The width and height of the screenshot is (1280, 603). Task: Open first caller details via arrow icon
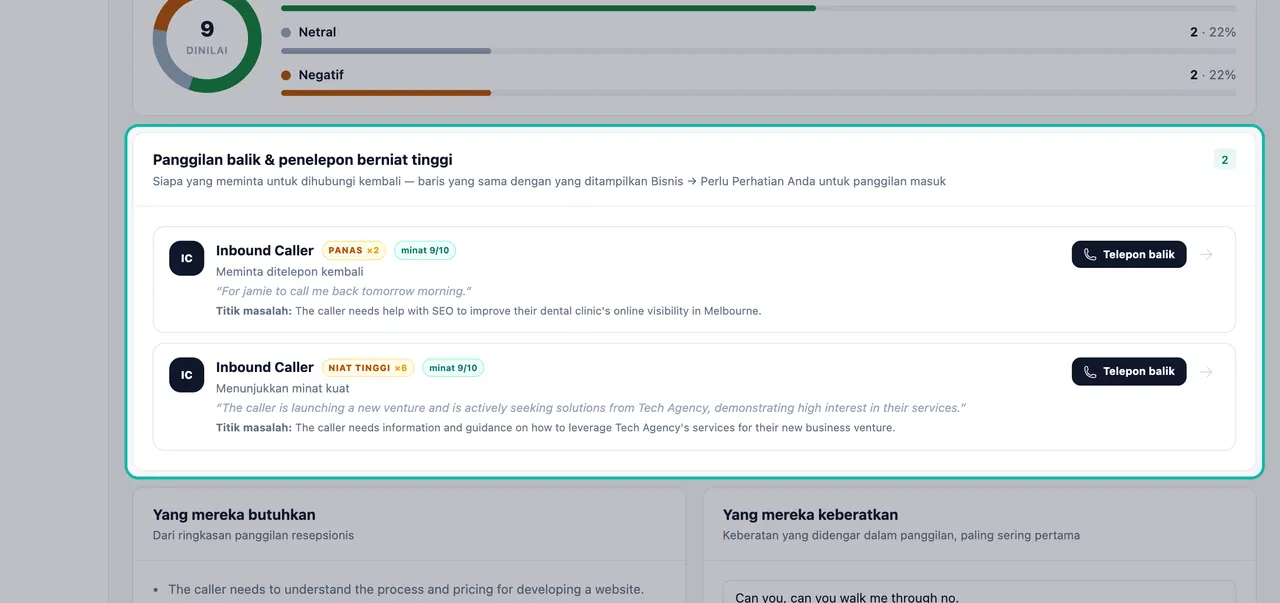(1206, 255)
